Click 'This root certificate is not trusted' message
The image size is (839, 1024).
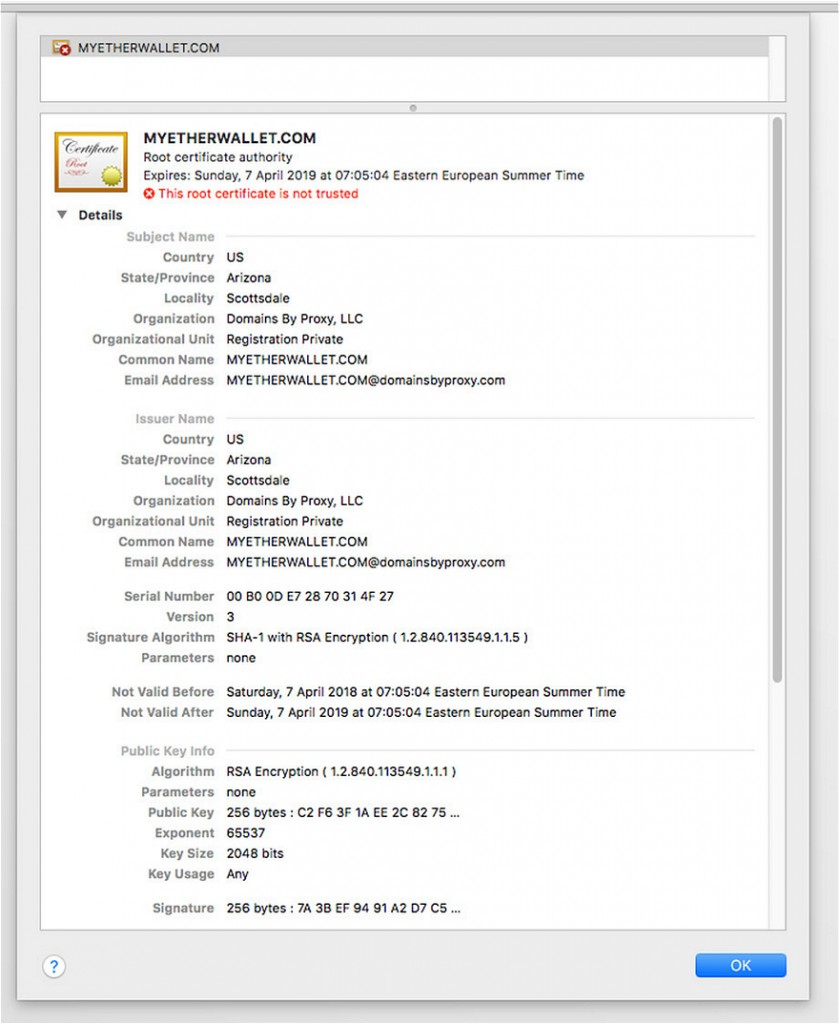point(257,194)
